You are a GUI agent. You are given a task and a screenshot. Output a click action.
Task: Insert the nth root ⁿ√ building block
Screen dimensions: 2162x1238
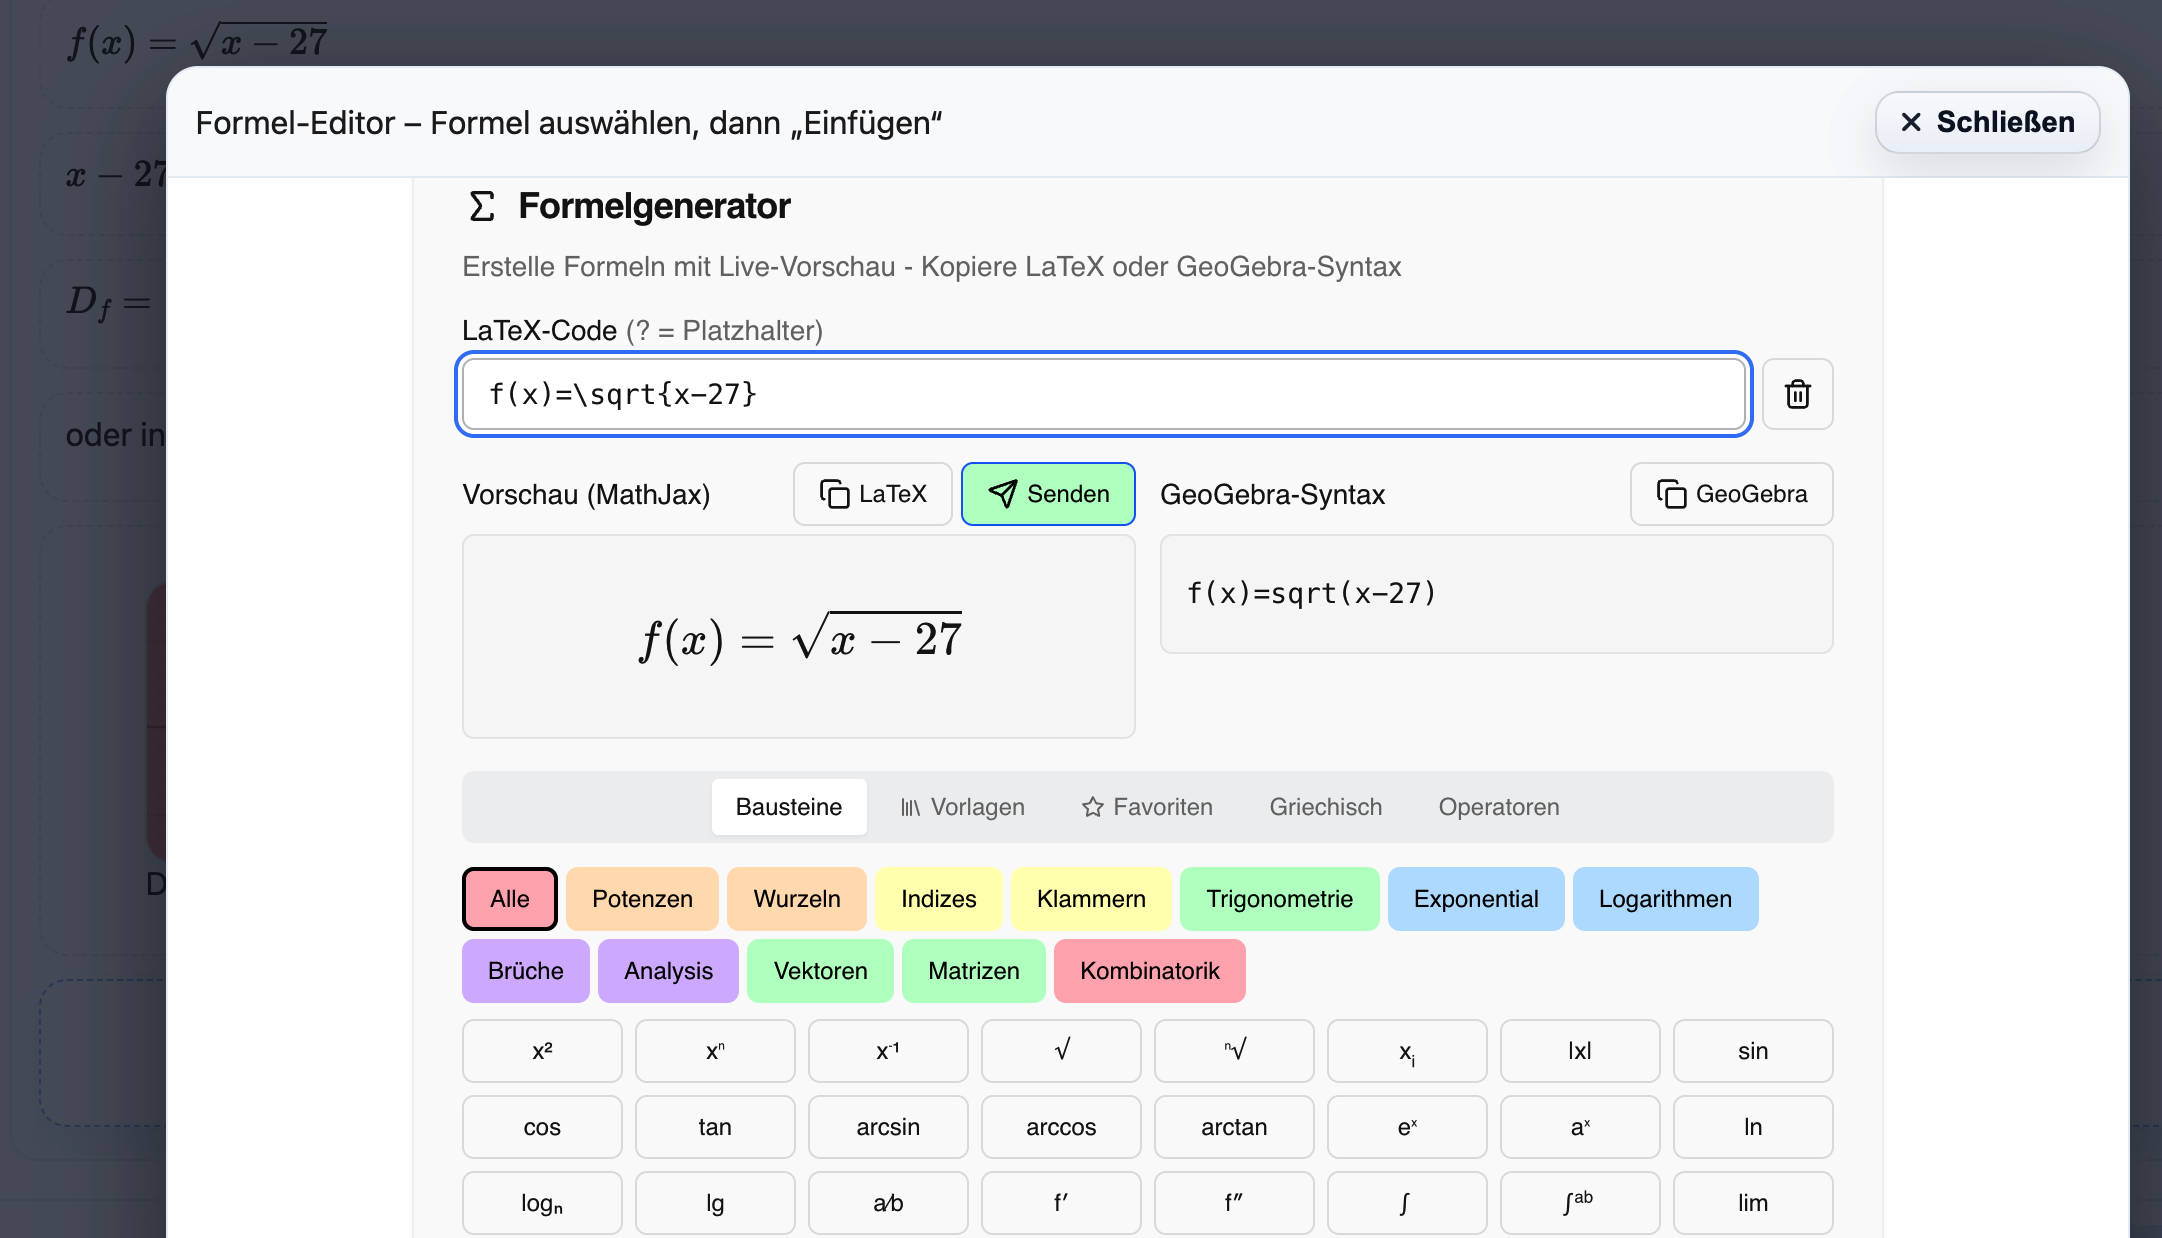[1234, 1051]
